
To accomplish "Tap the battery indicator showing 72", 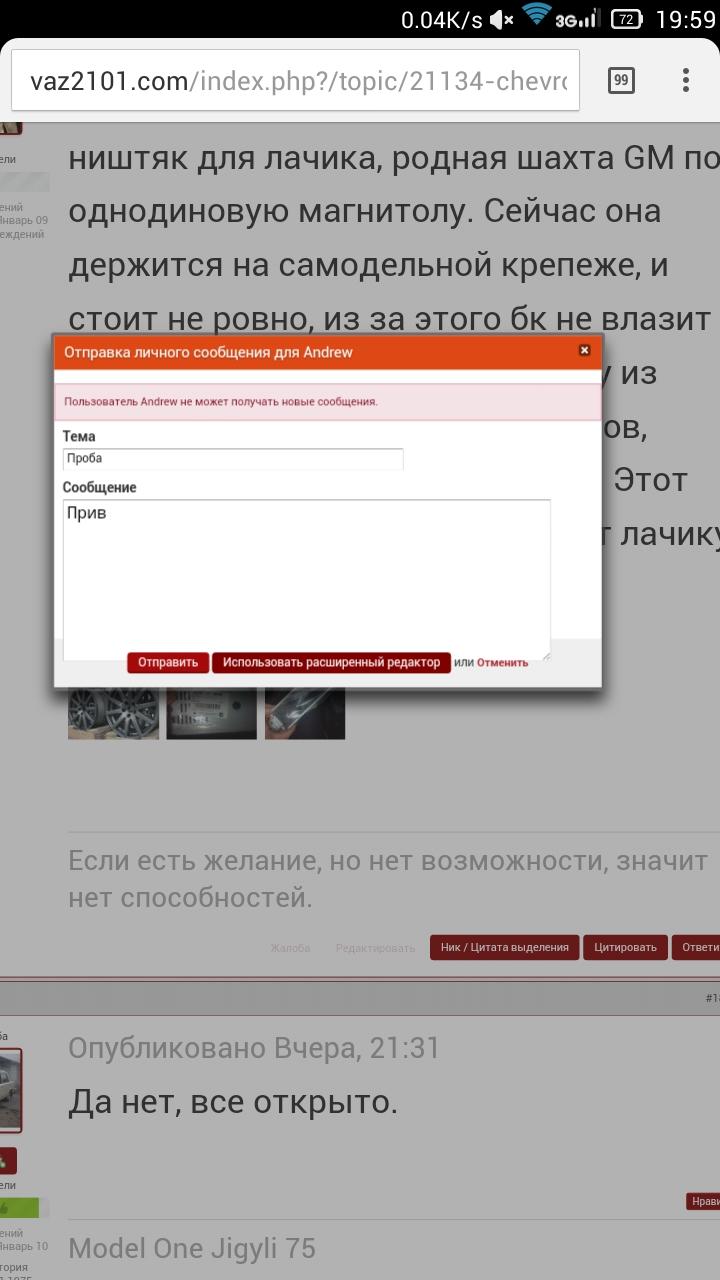I will (626, 19).
